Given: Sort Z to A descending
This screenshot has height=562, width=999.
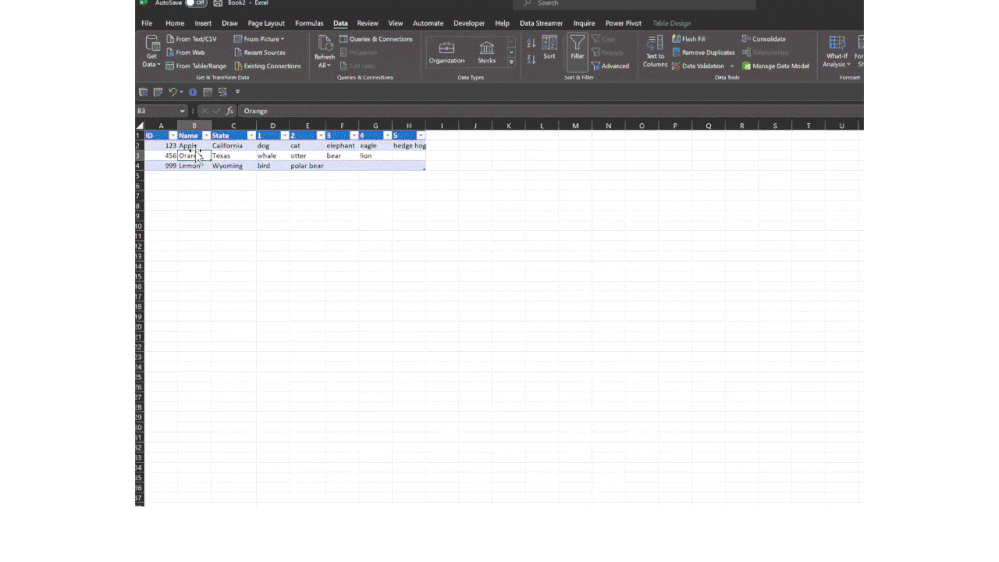Looking at the screenshot, I should [531, 59].
